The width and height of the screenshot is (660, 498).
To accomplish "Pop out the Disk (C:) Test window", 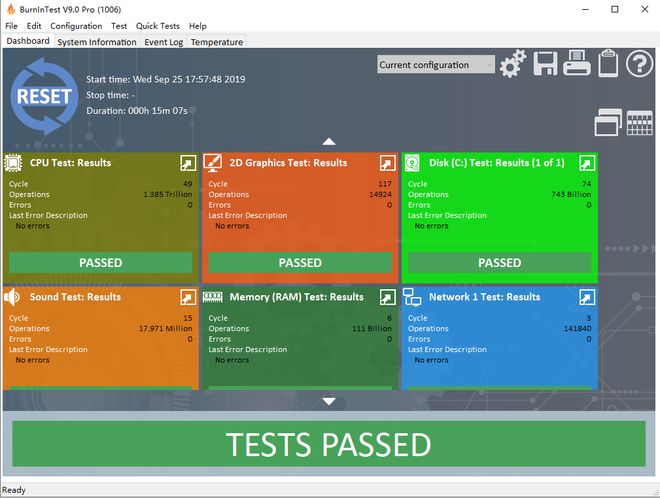I will click(587, 163).
